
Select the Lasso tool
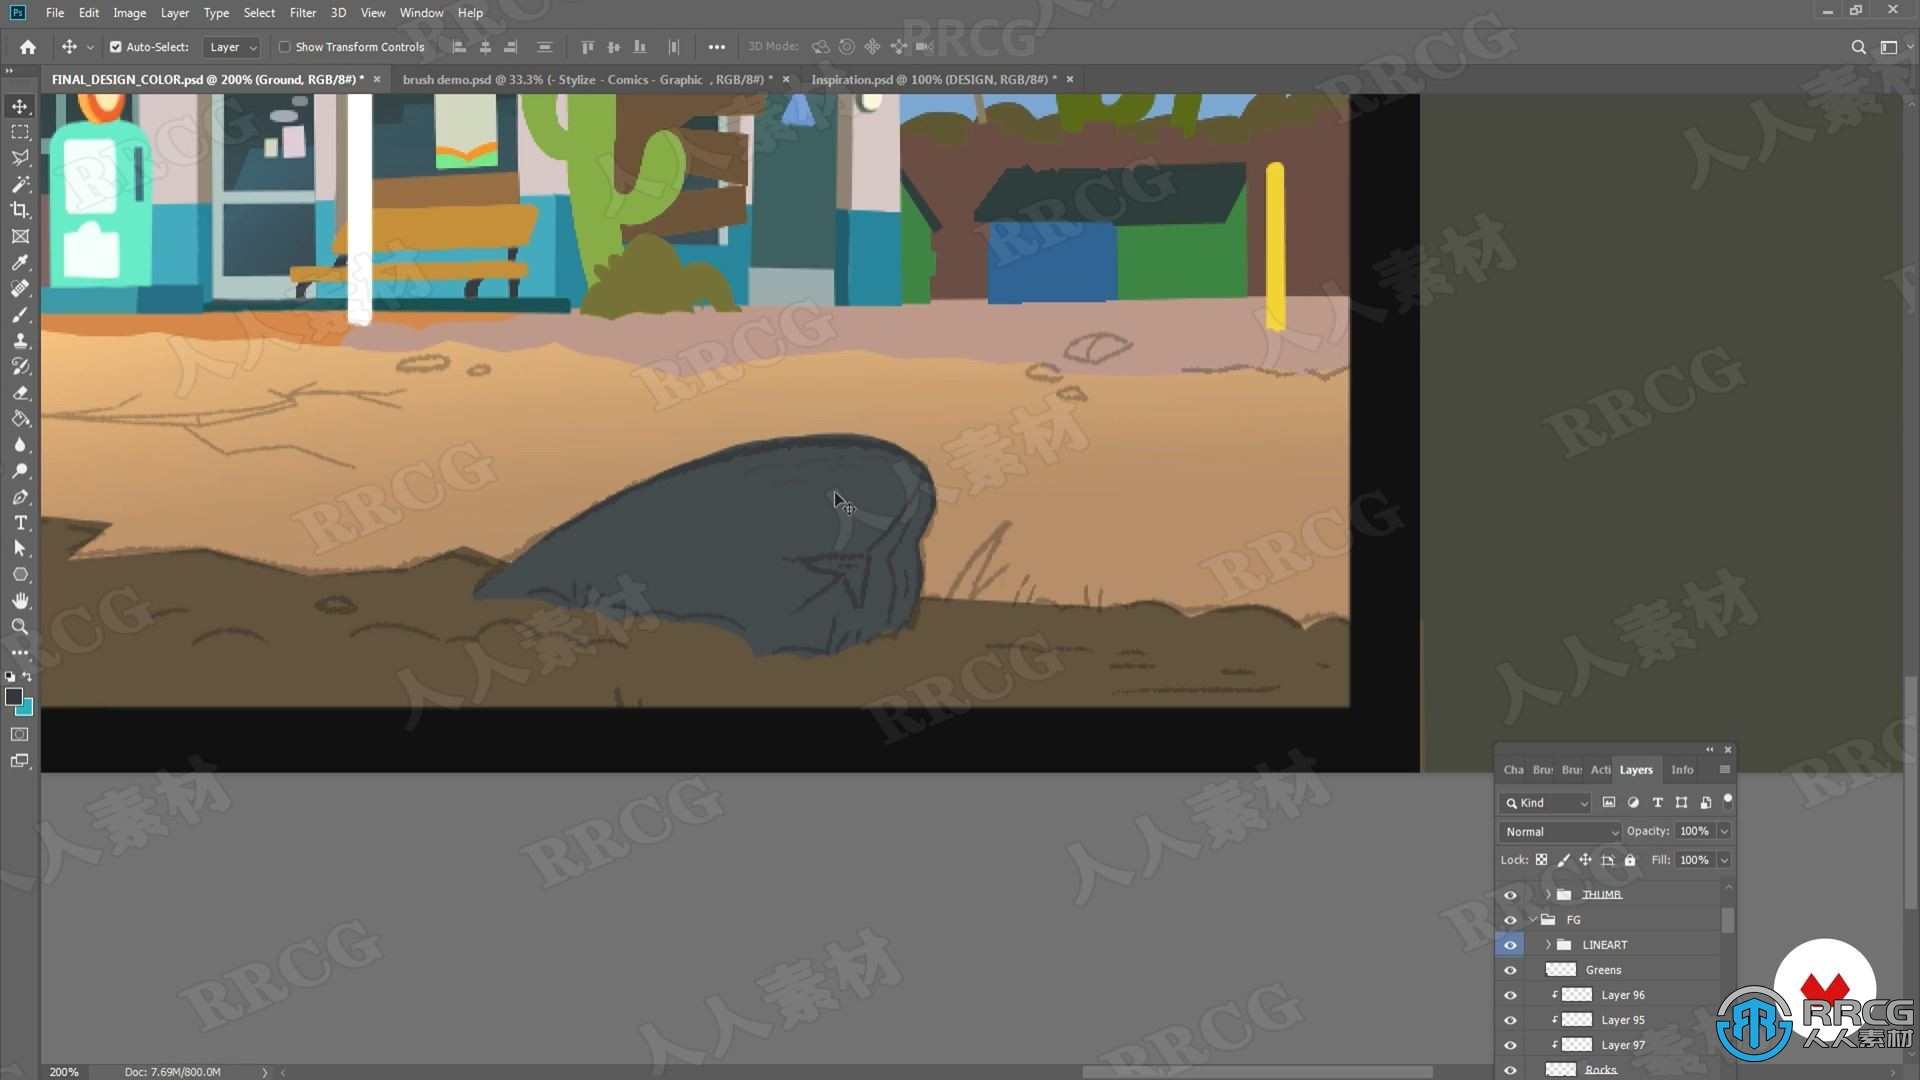(18, 156)
